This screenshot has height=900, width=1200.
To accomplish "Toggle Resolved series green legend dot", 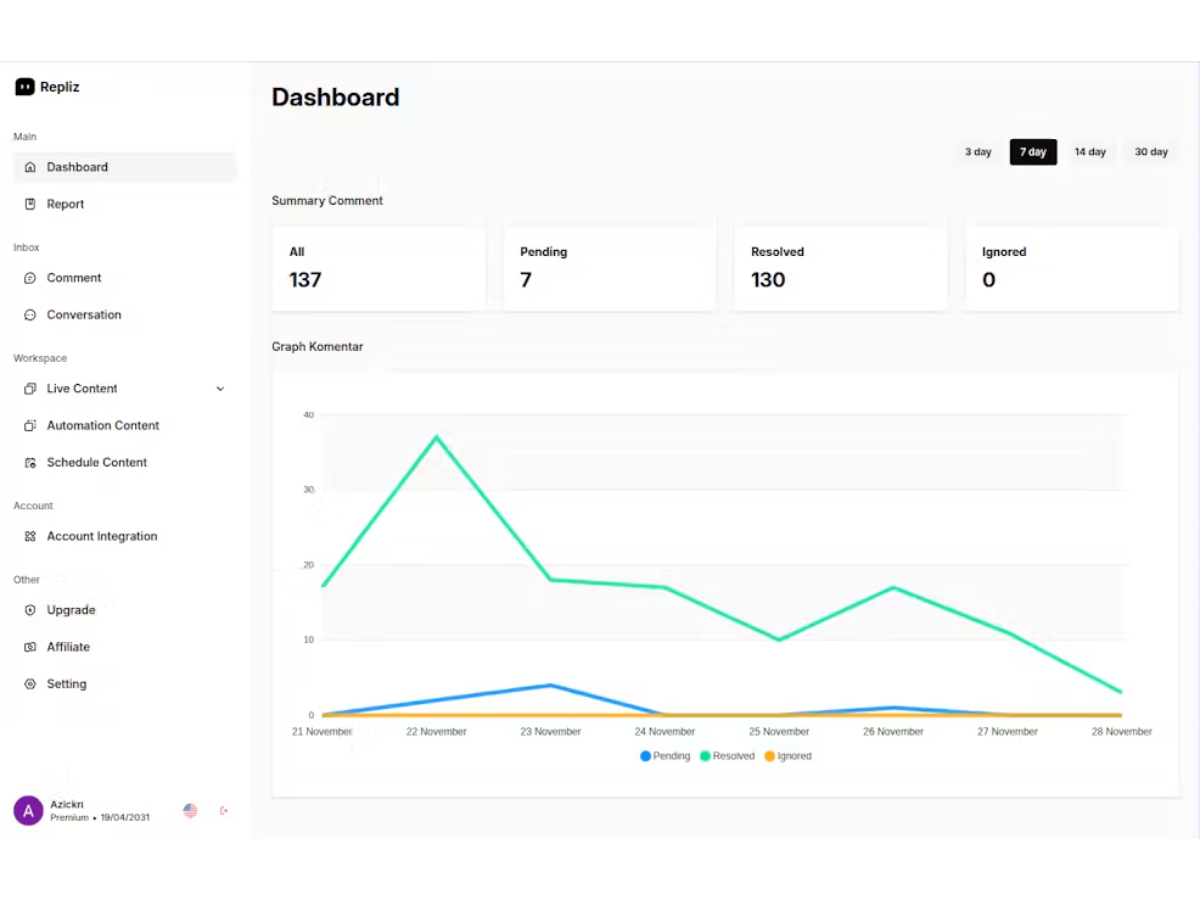I will pos(705,756).
